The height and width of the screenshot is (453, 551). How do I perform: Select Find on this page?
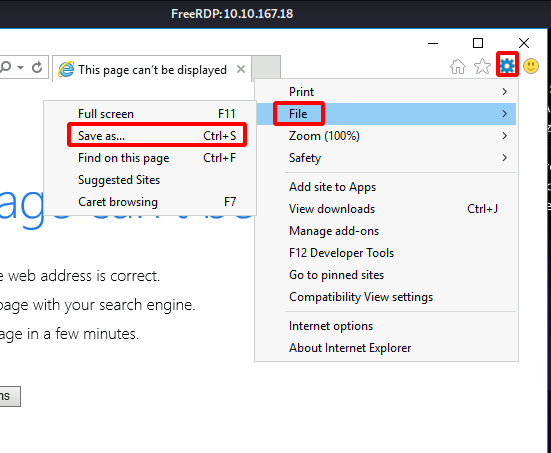[x=150, y=158]
